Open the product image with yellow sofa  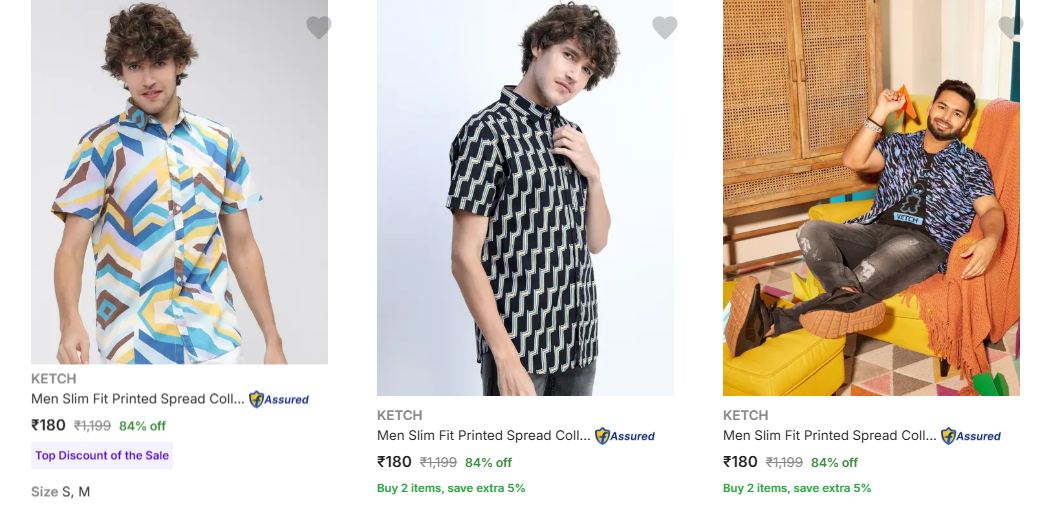coord(871,200)
